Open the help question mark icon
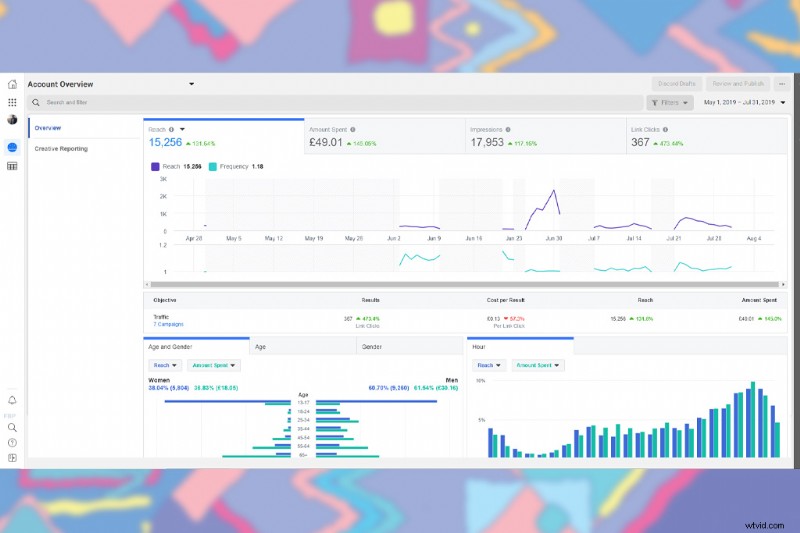 (x=12, y=443)
